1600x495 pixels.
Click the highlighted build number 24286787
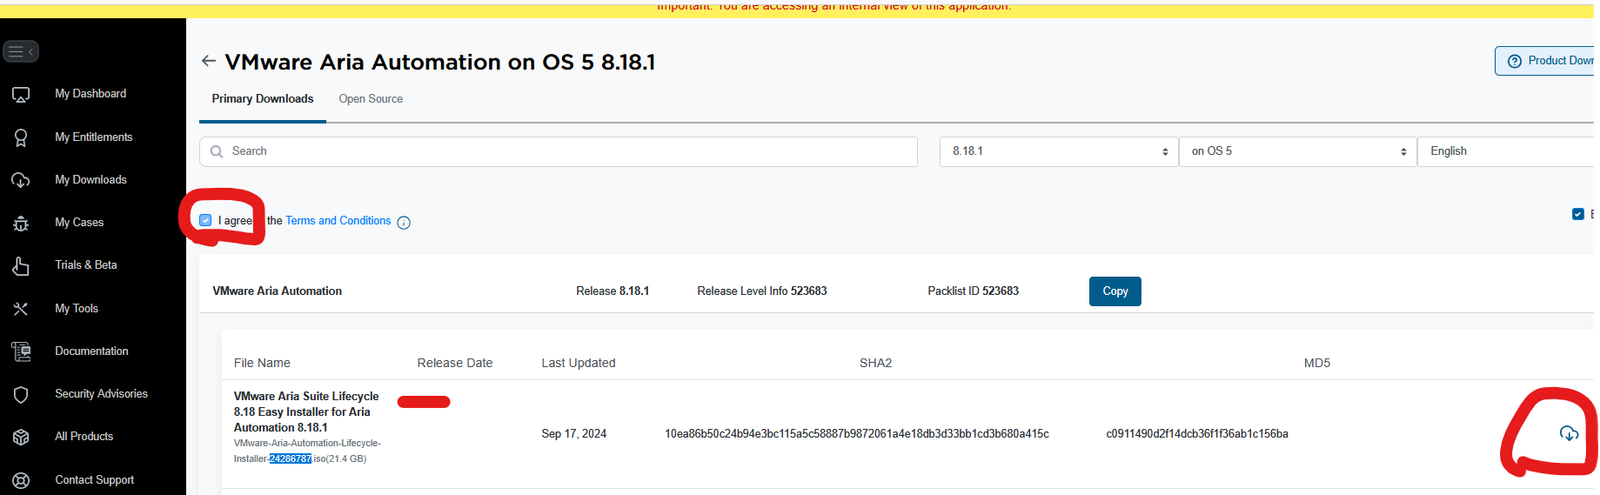291,459
